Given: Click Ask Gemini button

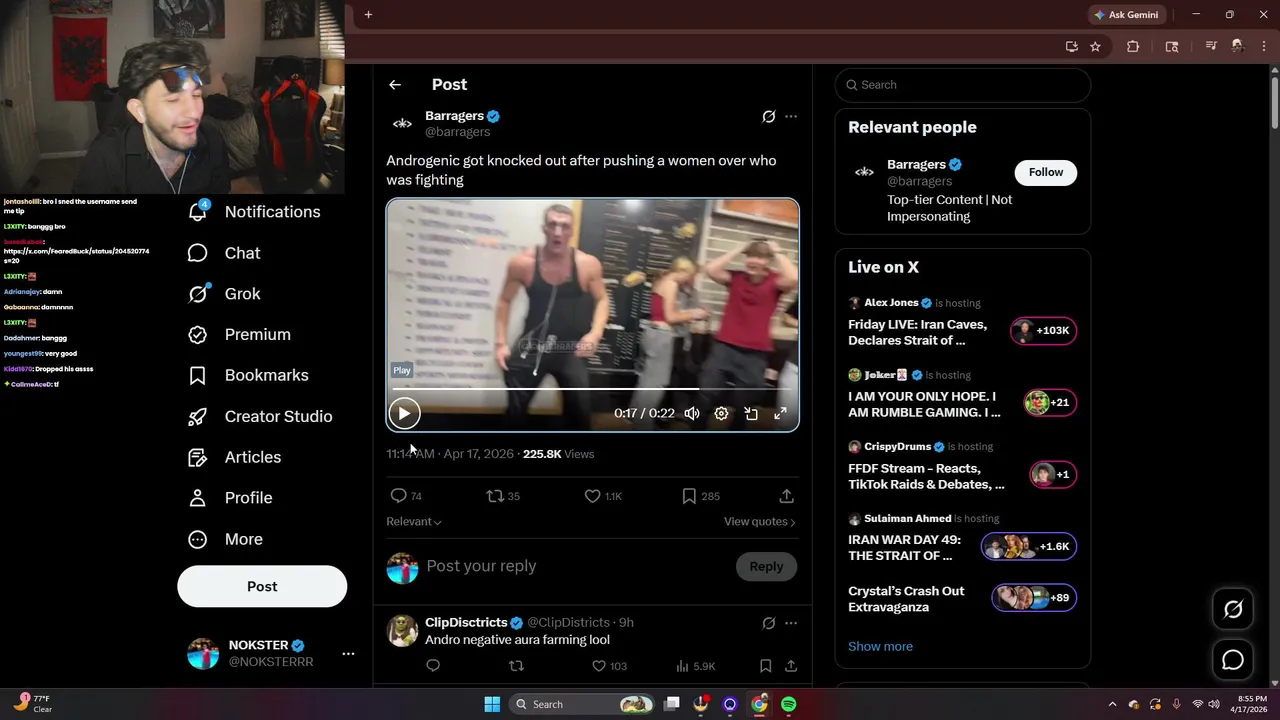Looking at the screenshot, I should (1126, 15).
